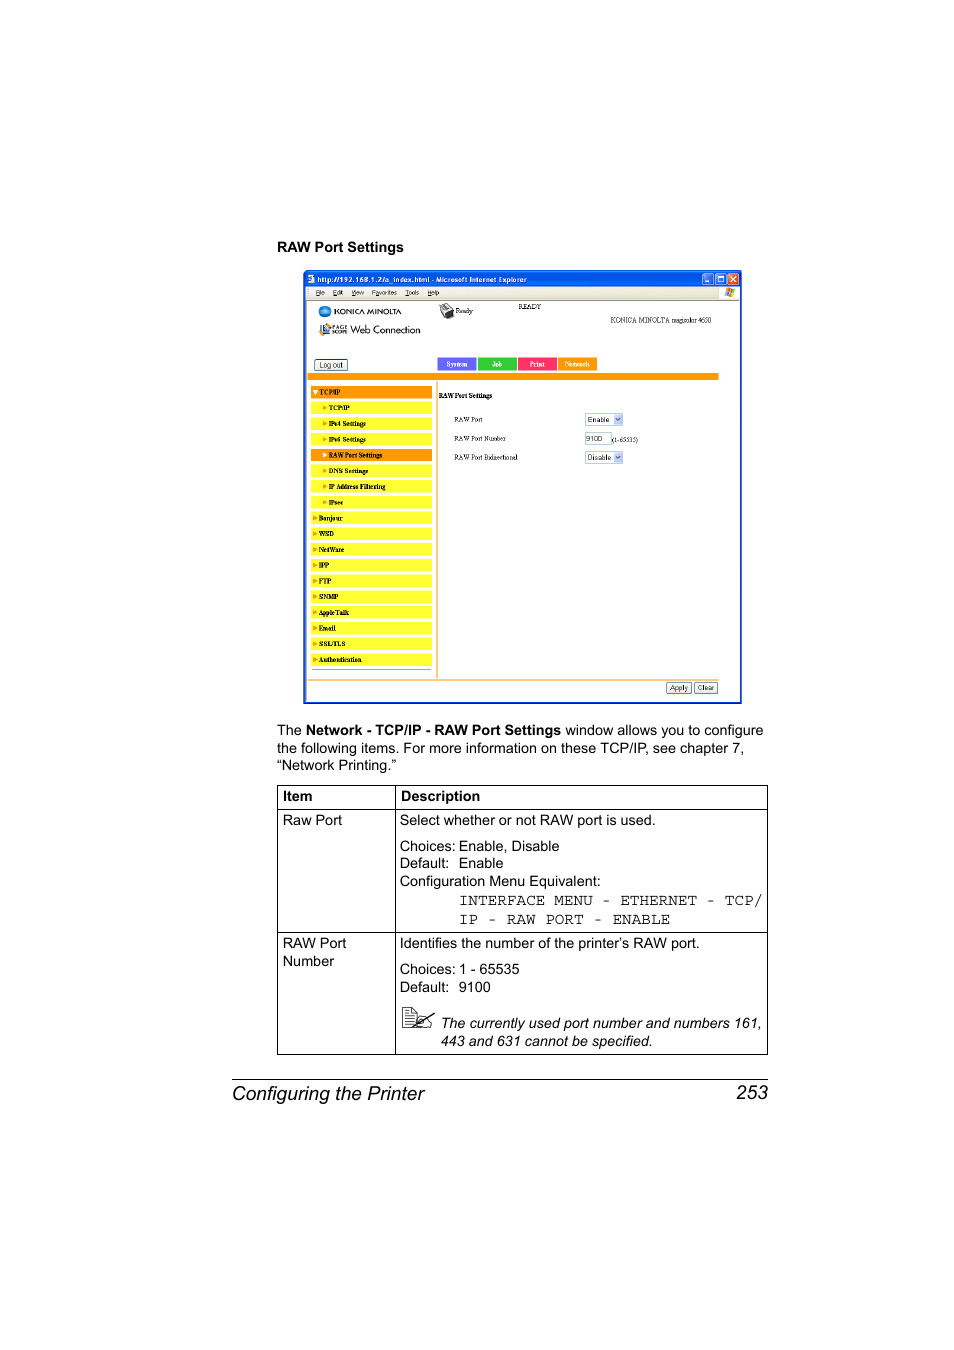
Task: Open DNS Settings in sidebar
Action: point(371,471)
